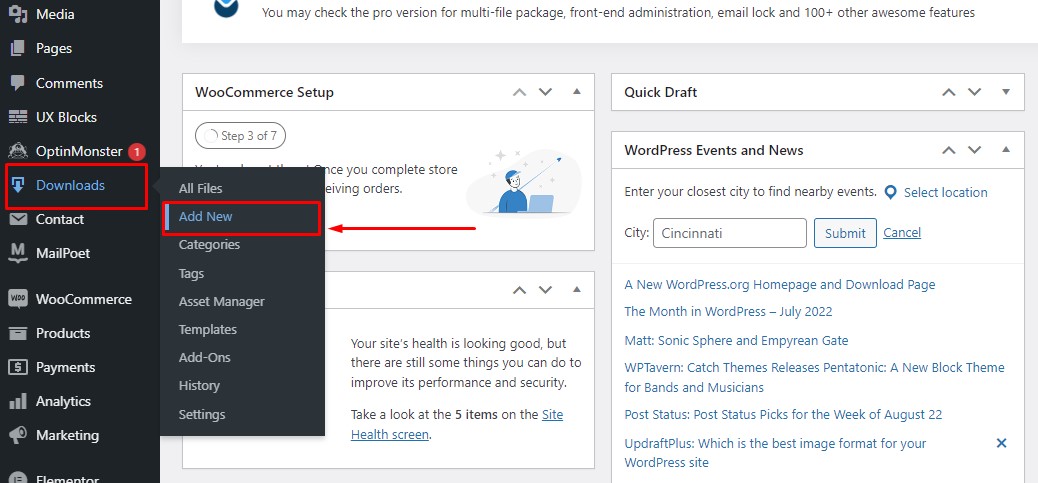The width and height of the screenshot is (1038, 483).
Task: Click the Media sidebar icon
Action: (x=18, y=14)
